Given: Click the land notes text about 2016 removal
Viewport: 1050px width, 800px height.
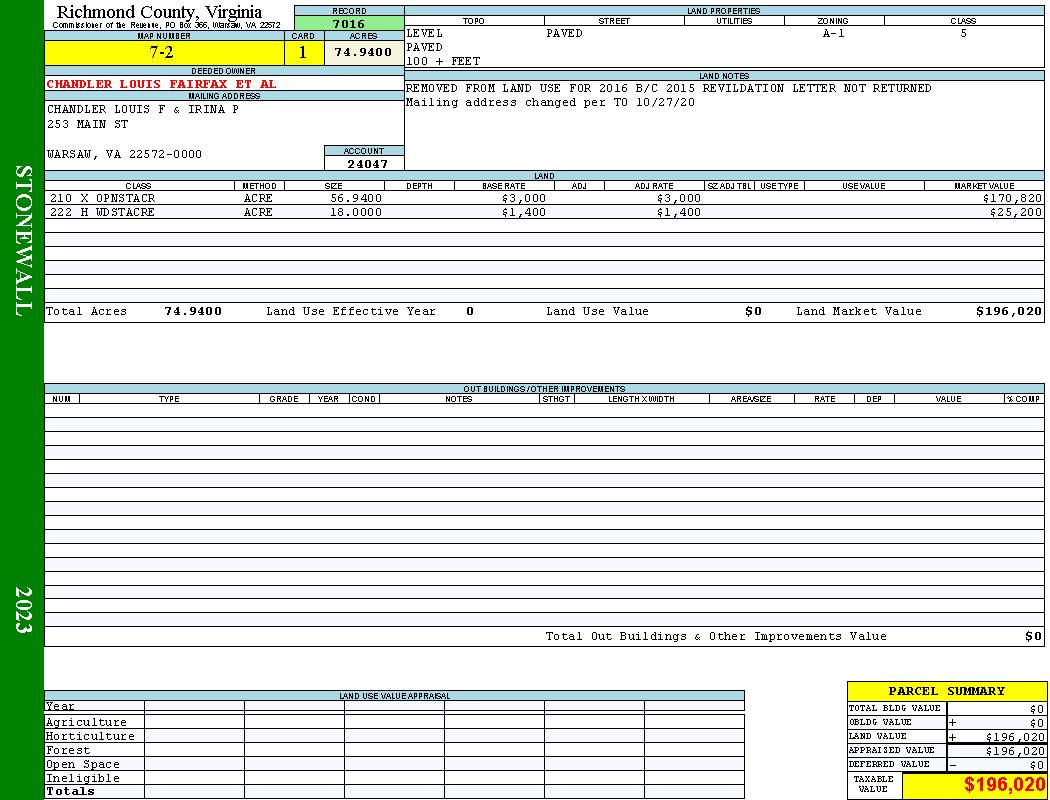Looking at the screenshot, I should click(x=668, y=88).
